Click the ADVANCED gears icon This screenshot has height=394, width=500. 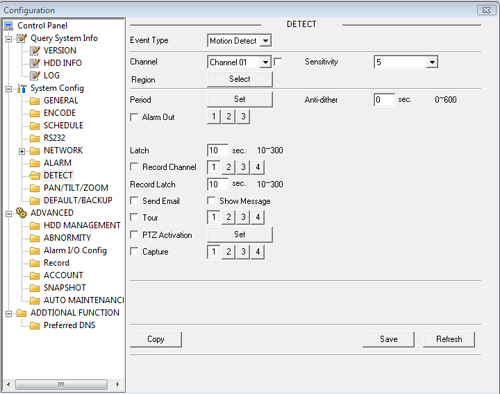pos(22,213)
